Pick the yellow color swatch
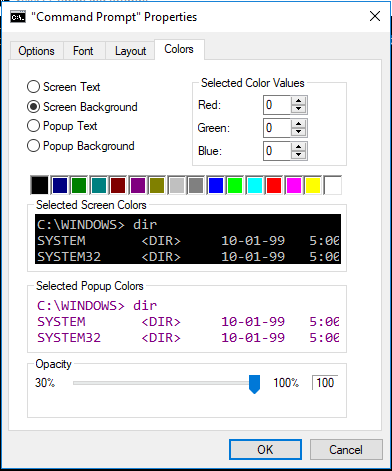 click(x=313, y=185)
